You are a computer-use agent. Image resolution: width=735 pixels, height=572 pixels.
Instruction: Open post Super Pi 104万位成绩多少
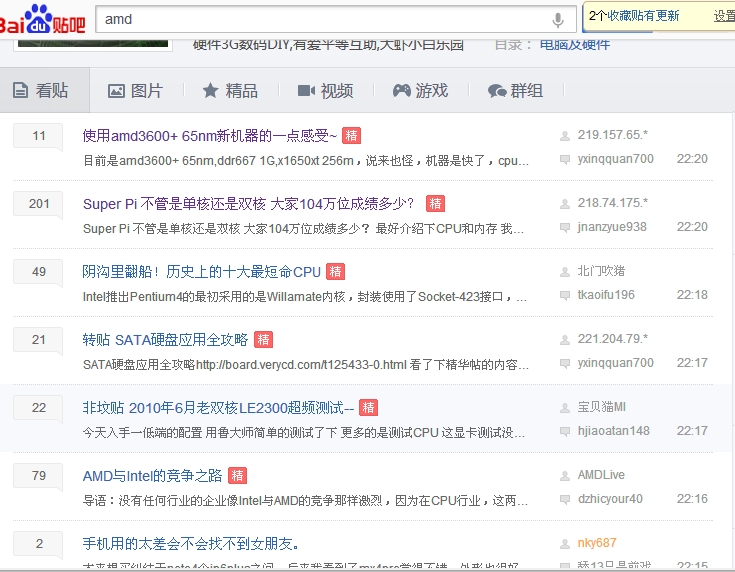249,204
